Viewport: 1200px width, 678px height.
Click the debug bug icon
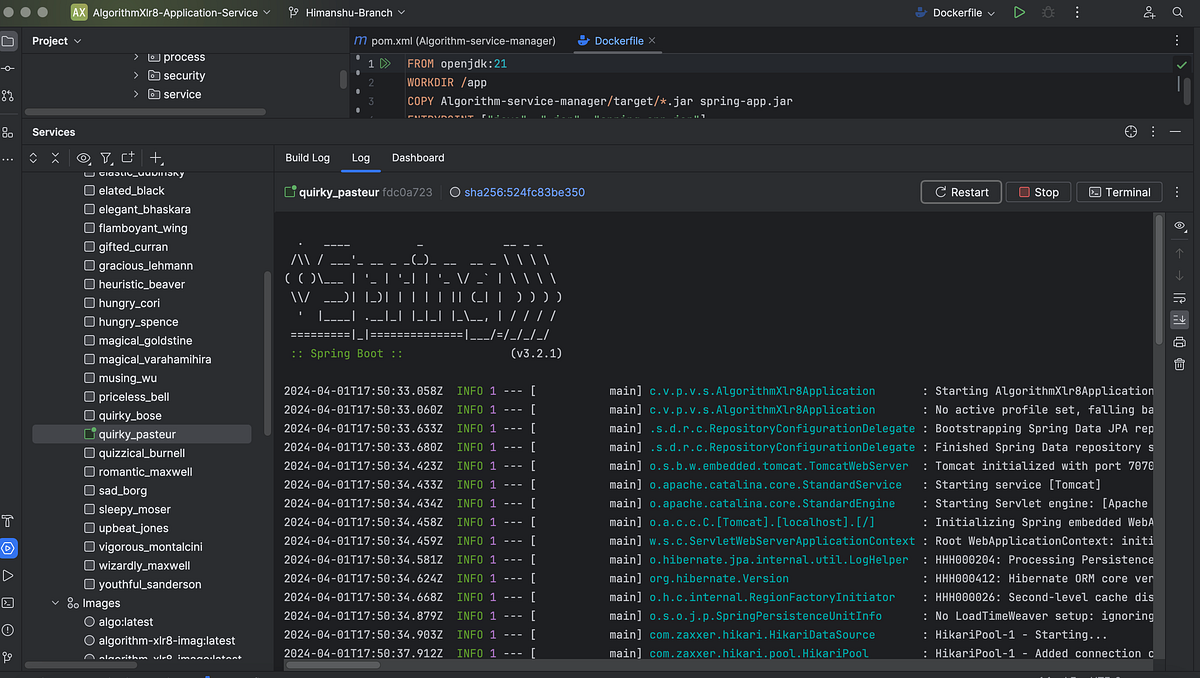pos(1048,13)
